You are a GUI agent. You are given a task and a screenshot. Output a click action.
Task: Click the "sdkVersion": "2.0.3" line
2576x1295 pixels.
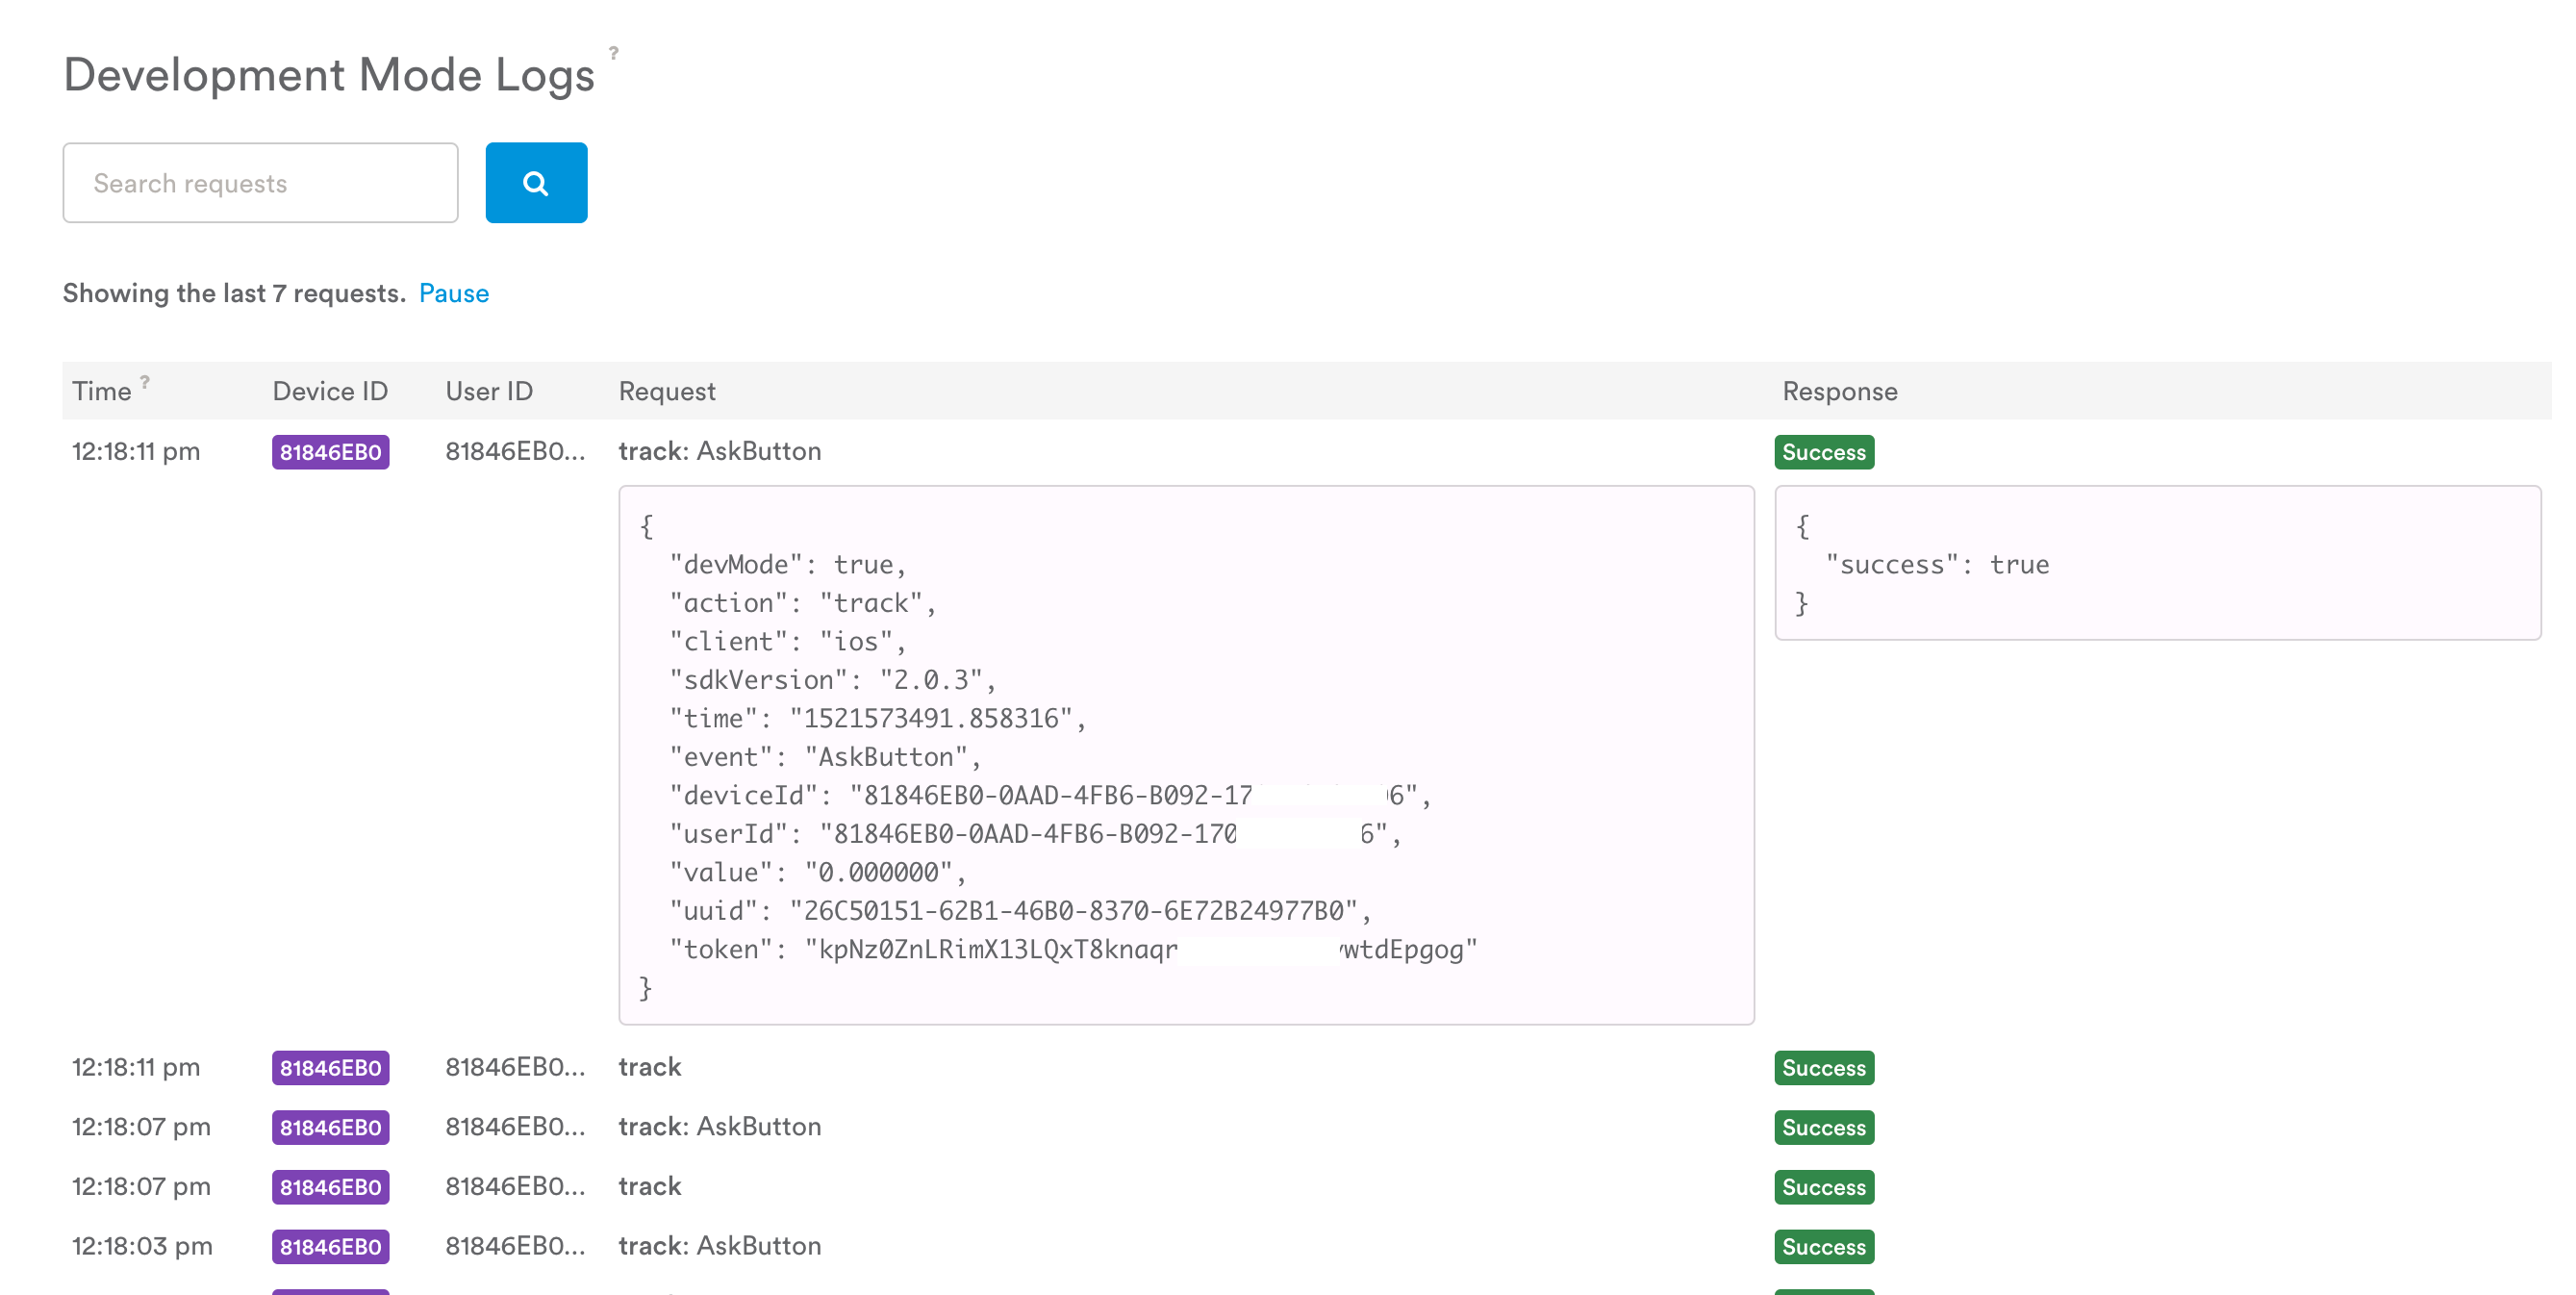(833, 680)
